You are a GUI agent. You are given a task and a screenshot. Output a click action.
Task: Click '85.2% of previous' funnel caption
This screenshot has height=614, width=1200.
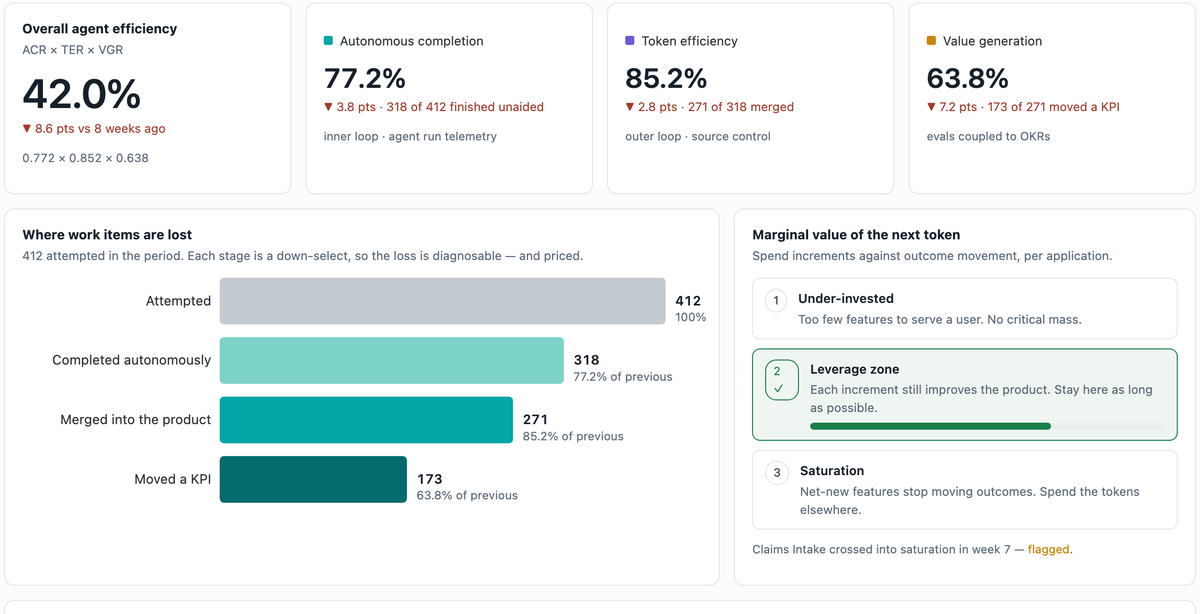tap(573, 437)
